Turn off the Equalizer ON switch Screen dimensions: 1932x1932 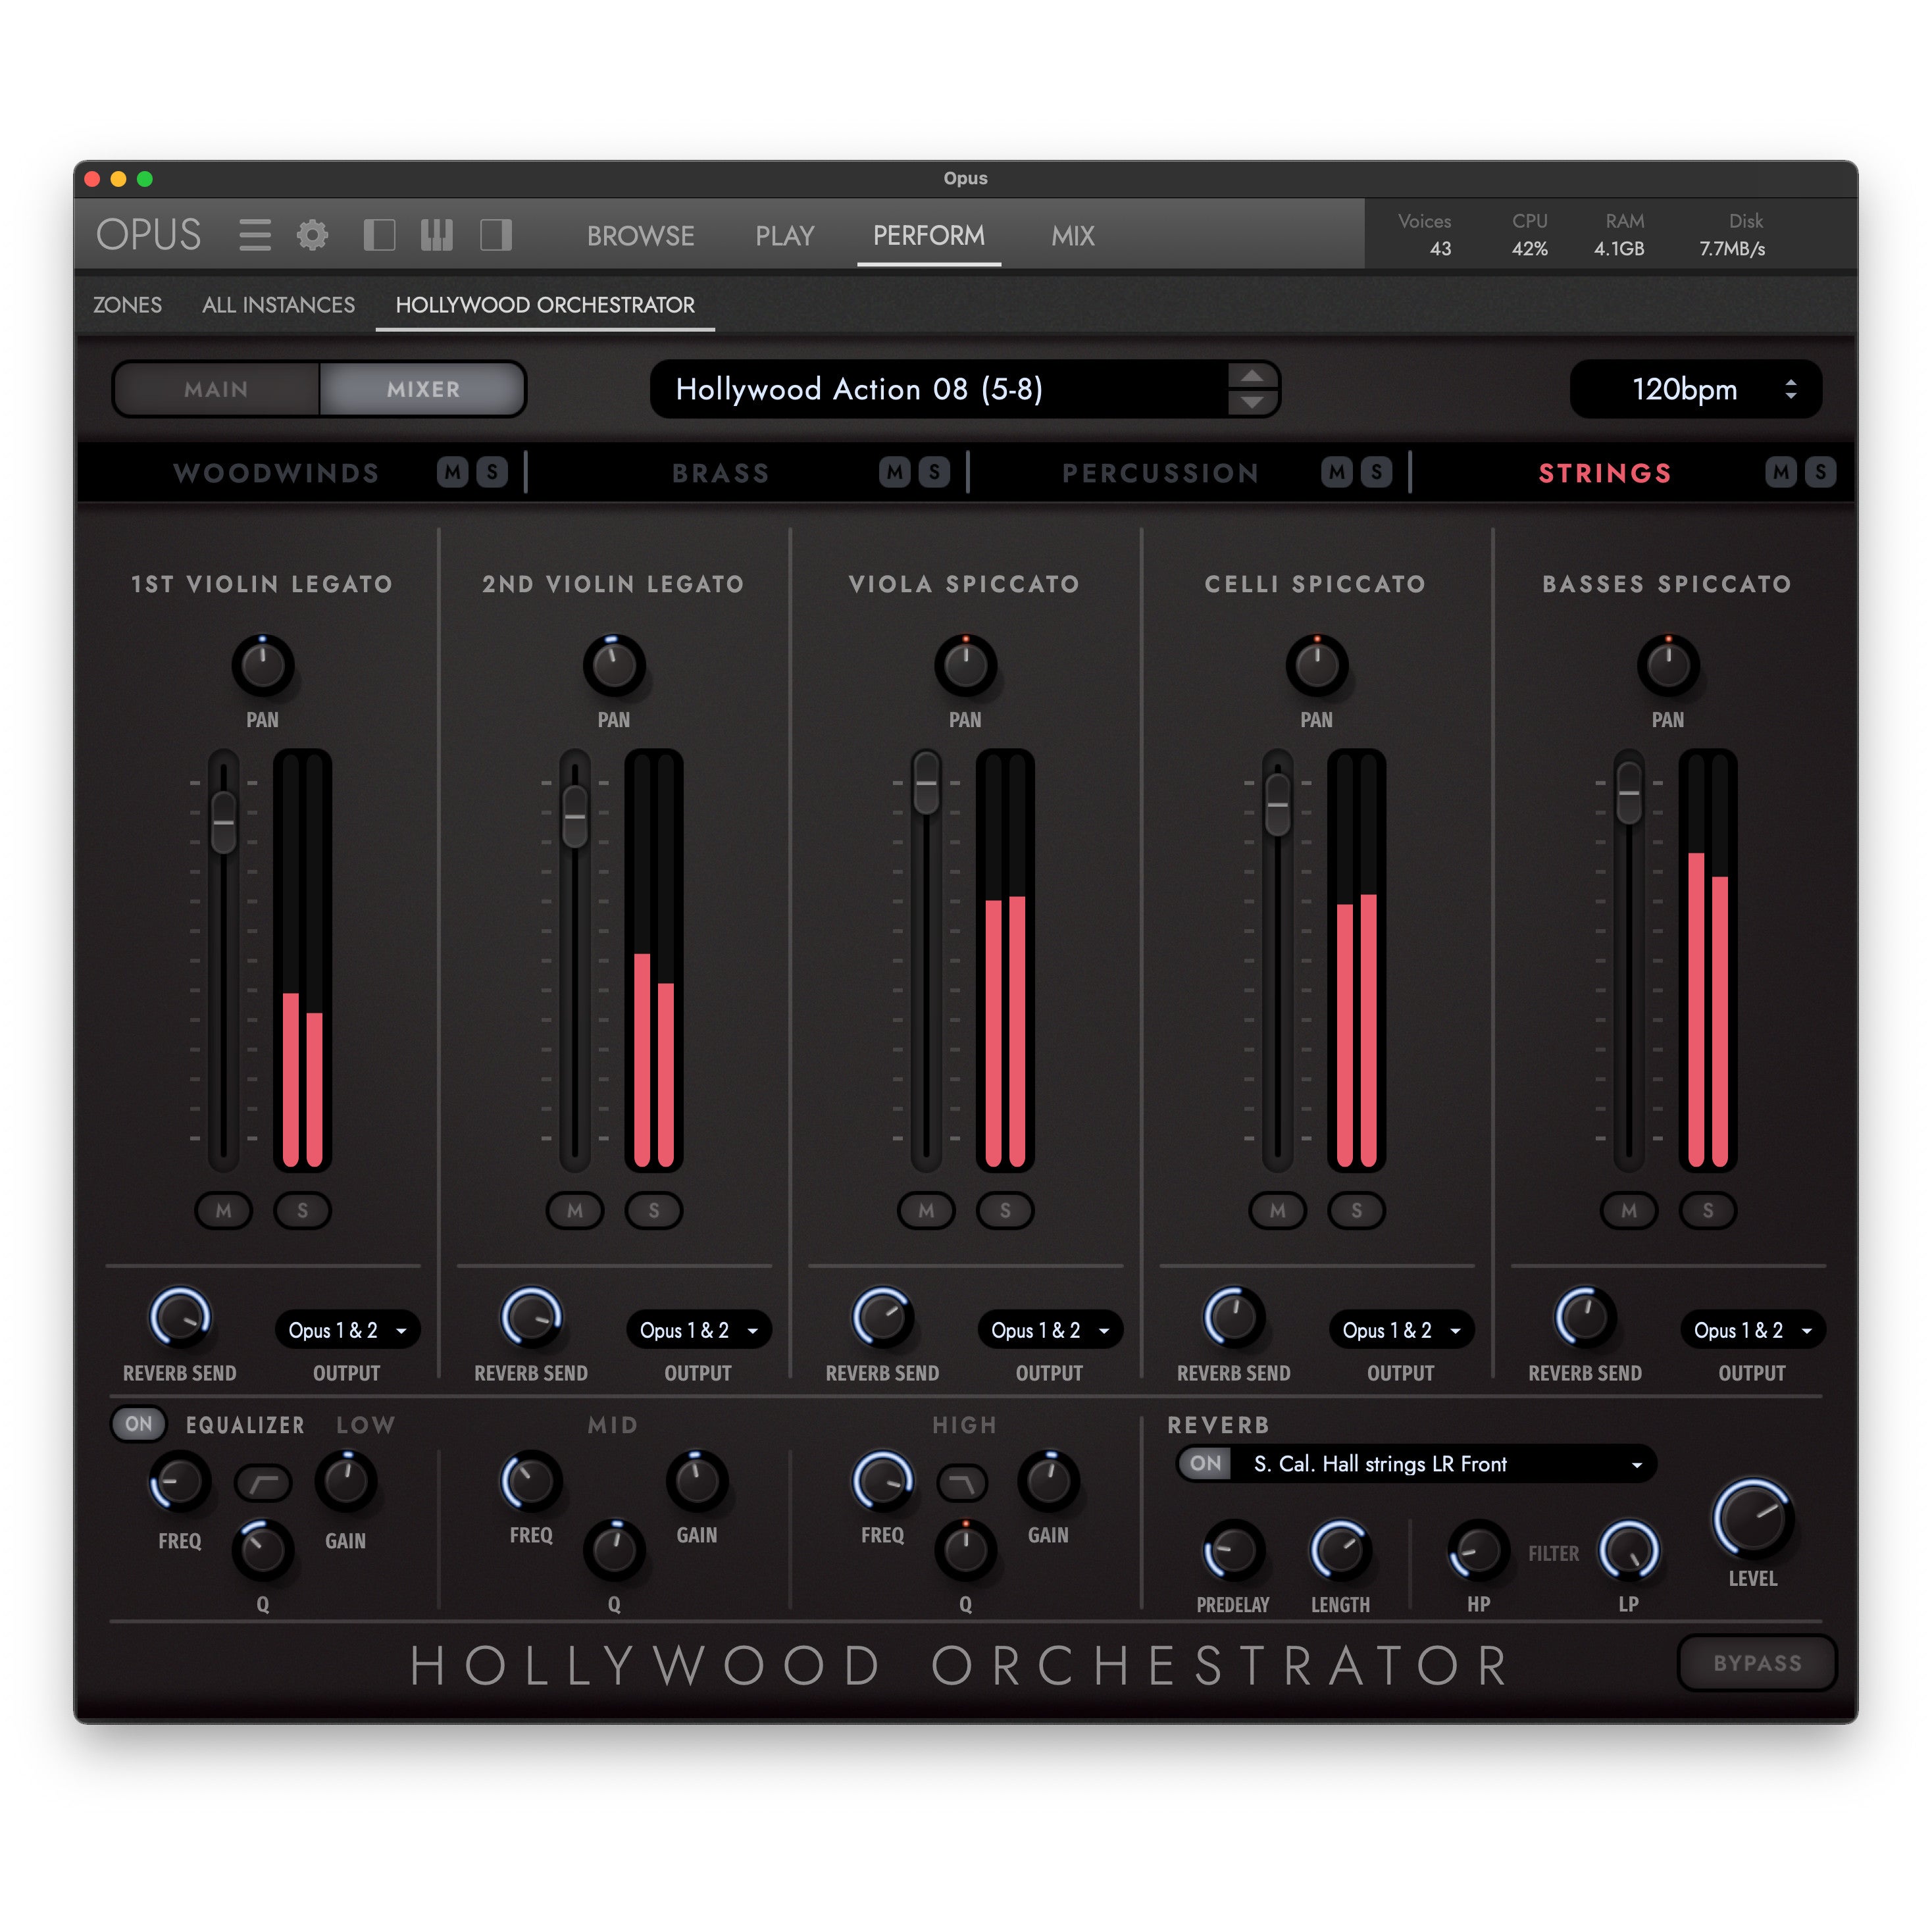pos(139,1424)
